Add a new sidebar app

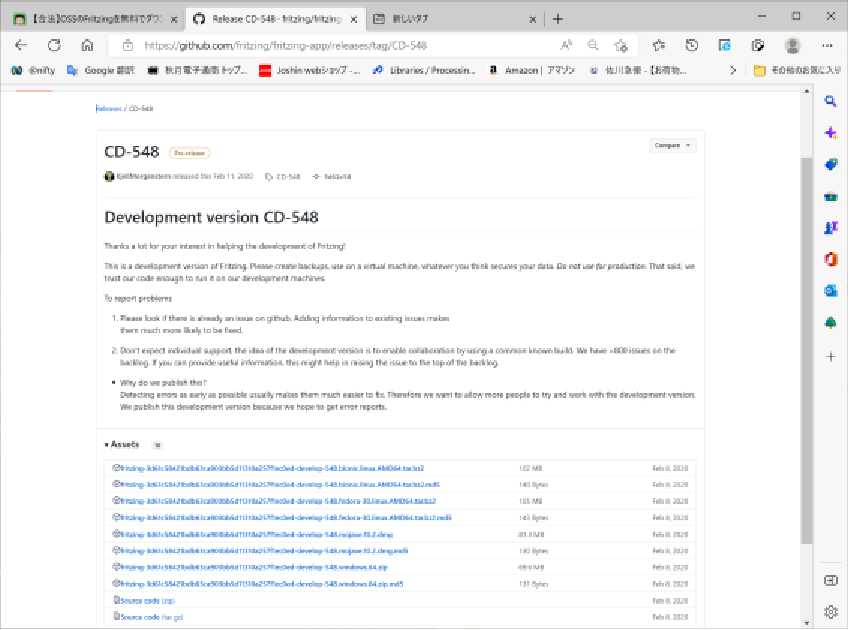point(831,357)
